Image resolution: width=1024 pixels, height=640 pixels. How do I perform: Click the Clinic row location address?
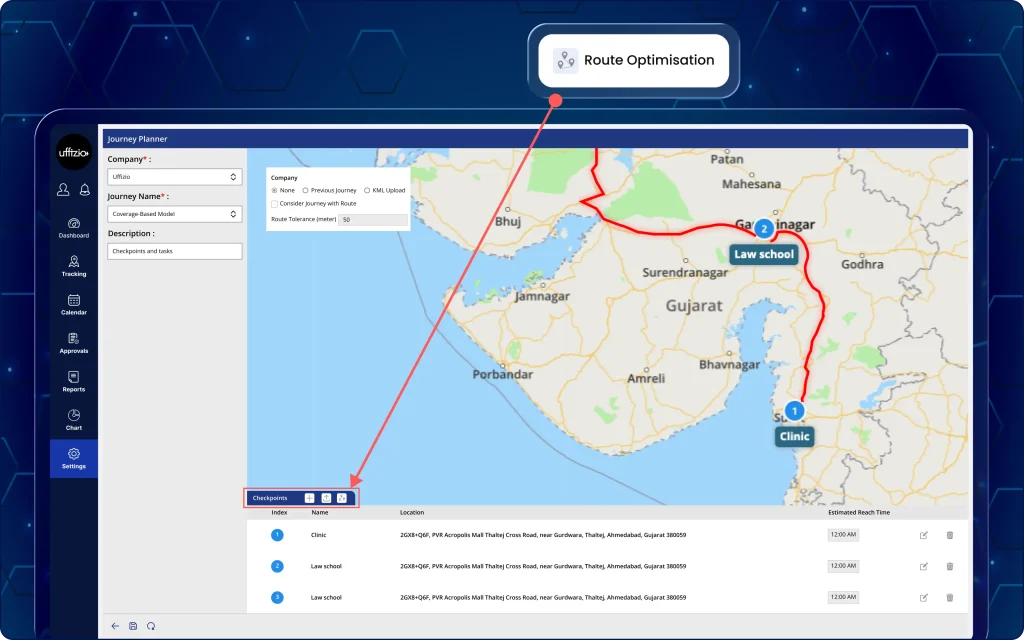[x=543, y=535]
